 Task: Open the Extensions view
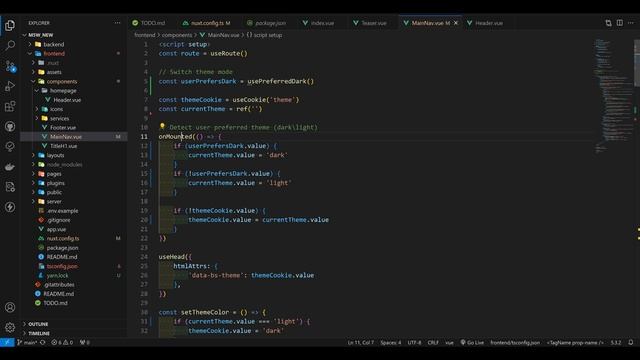click(10, 106)
